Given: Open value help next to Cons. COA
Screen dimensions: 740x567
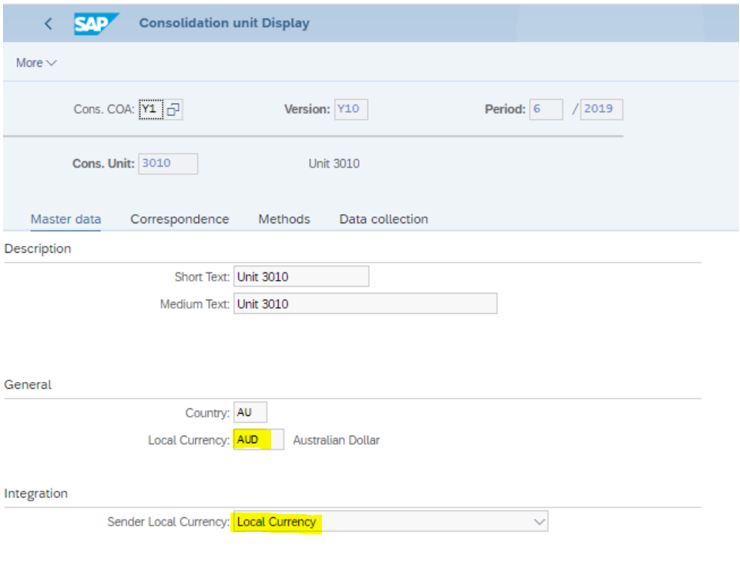Looking at the screenshot, I should [x=173, y=110].
